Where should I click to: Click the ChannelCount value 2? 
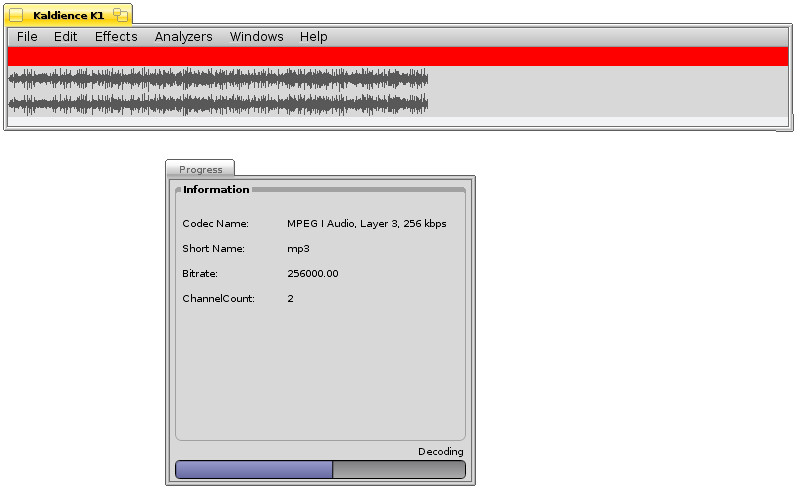290,299
